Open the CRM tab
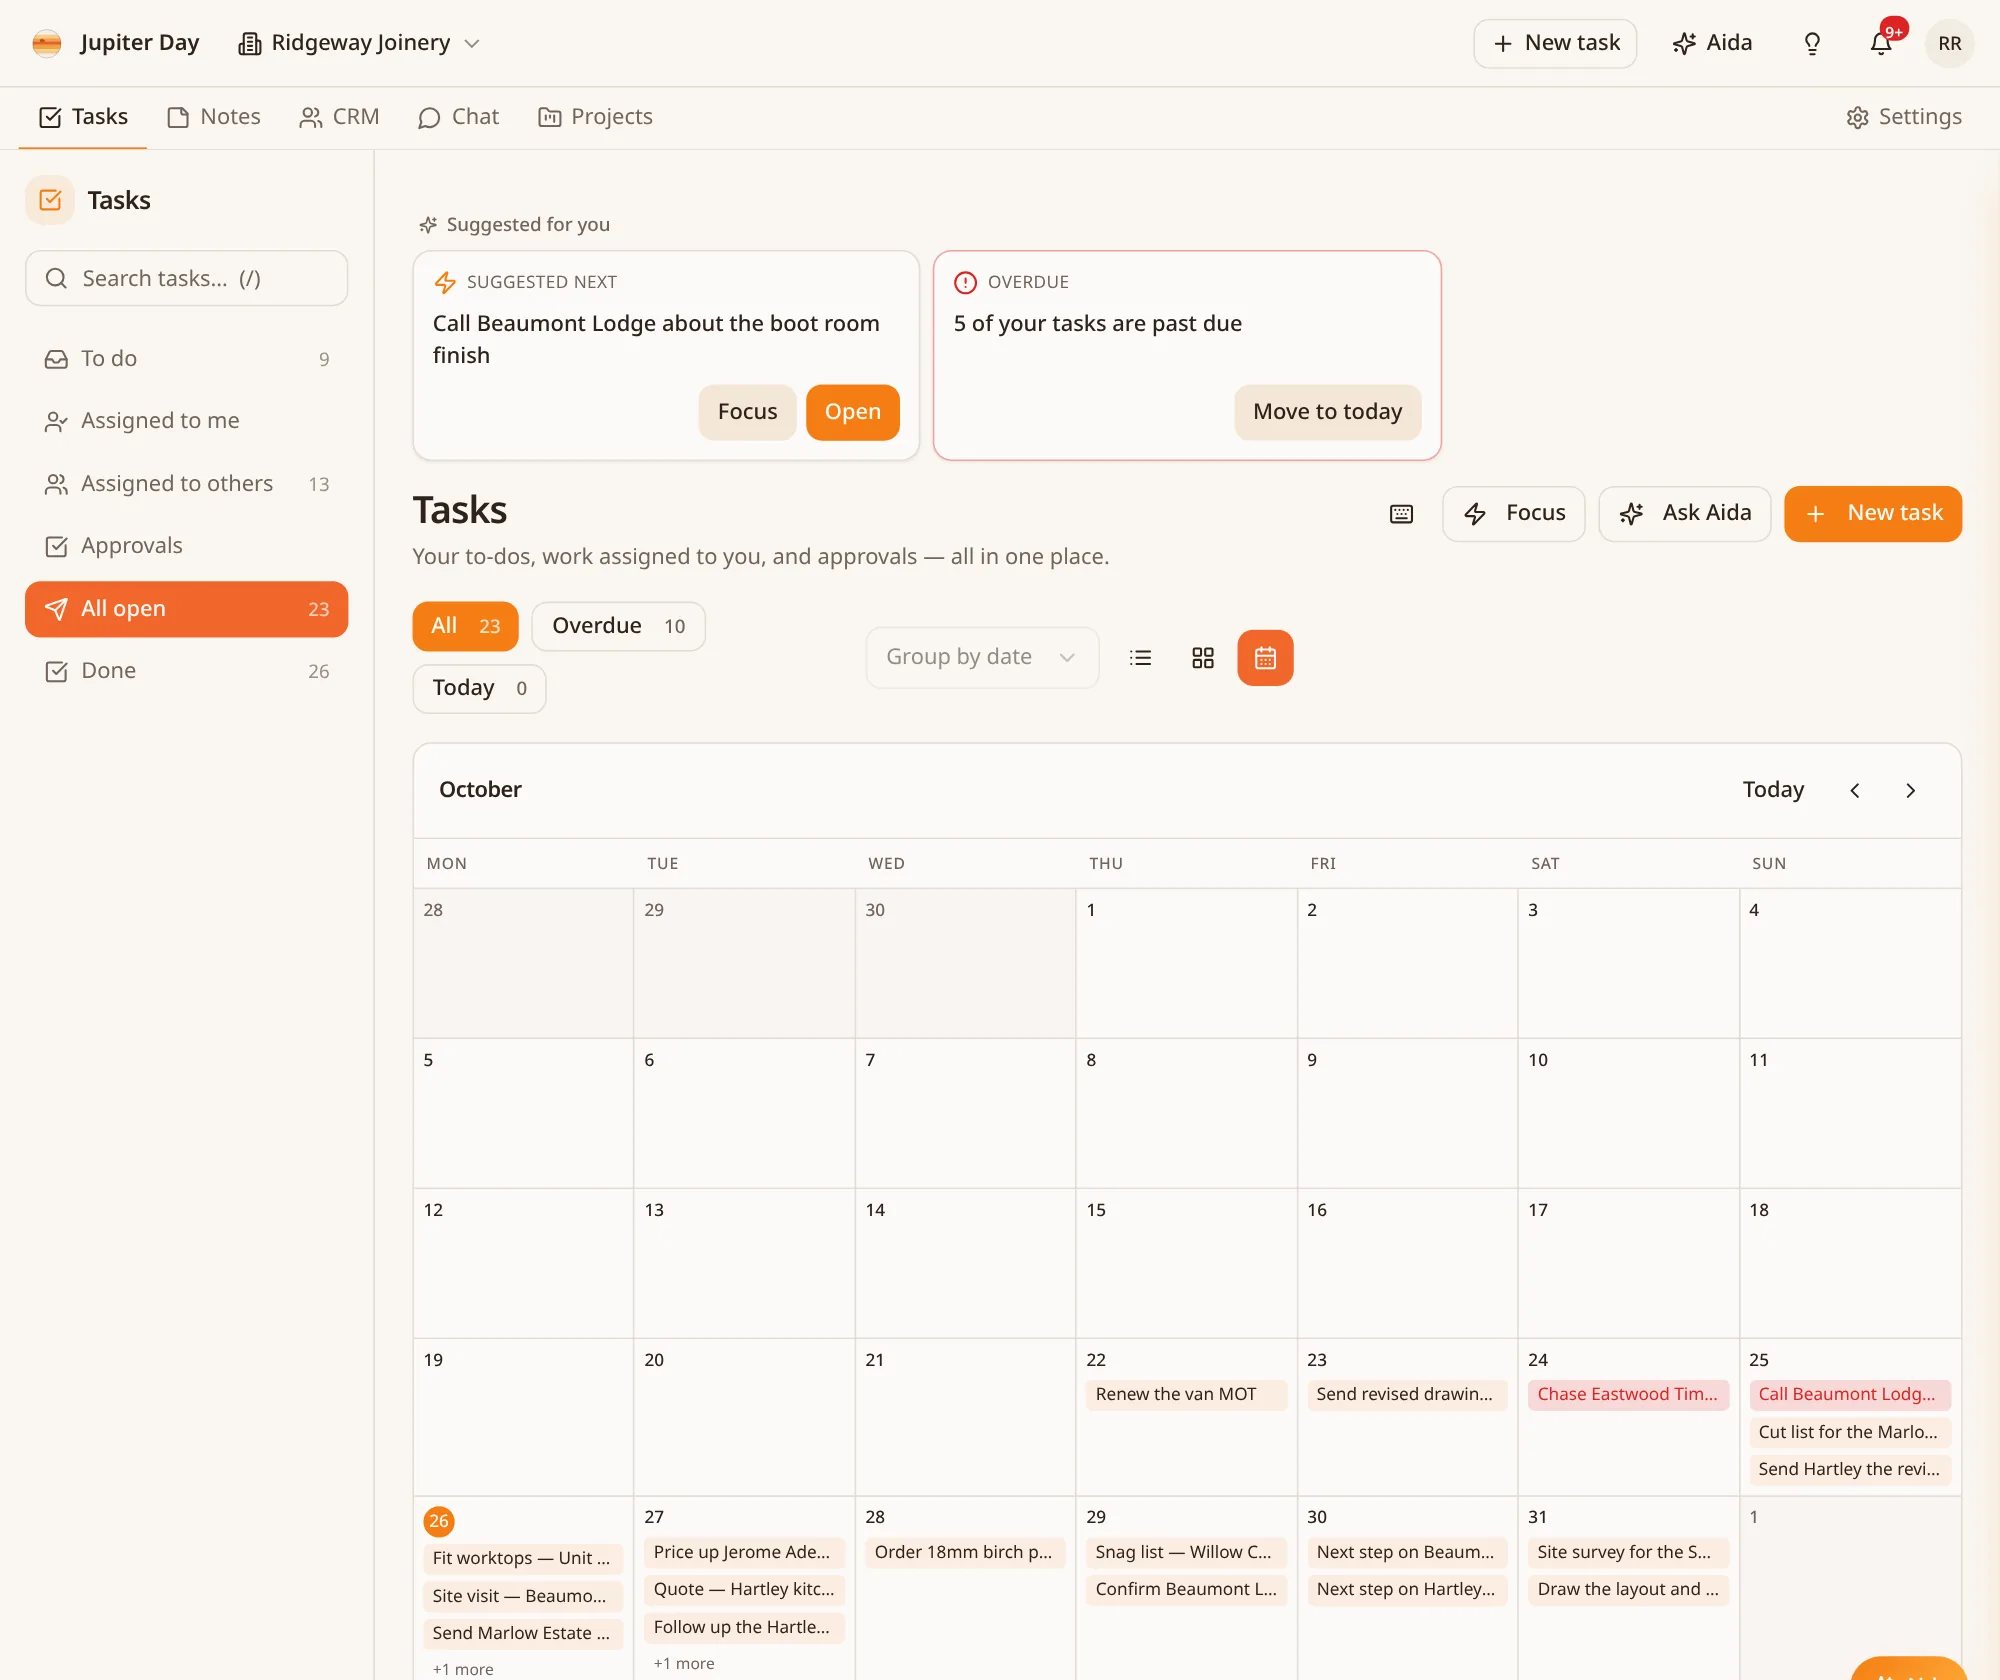The height and width of the screenshot is (1680, 2000). [x=339, y=117]
